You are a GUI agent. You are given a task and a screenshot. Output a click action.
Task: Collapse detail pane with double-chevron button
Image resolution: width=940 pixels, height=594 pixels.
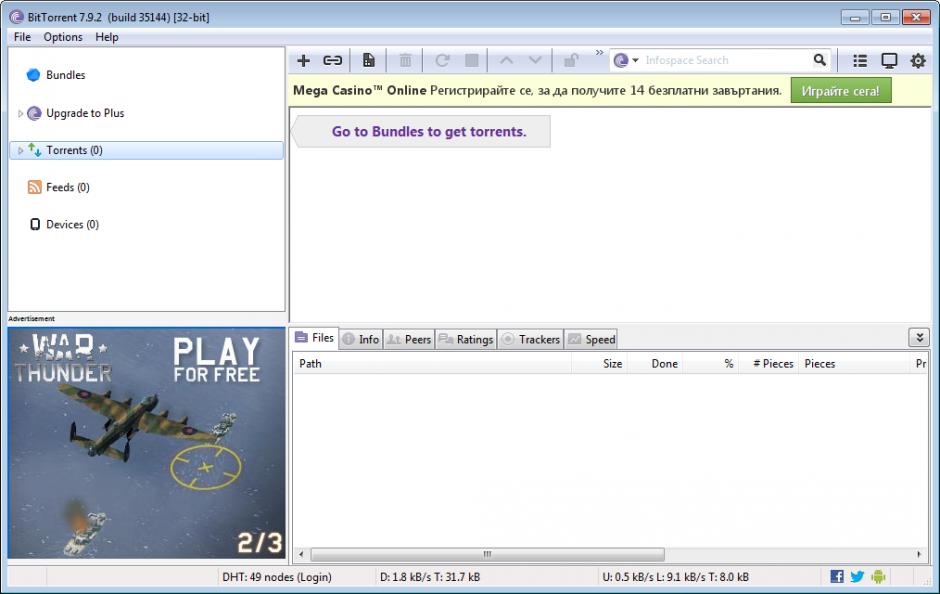[x=919, y=337]
